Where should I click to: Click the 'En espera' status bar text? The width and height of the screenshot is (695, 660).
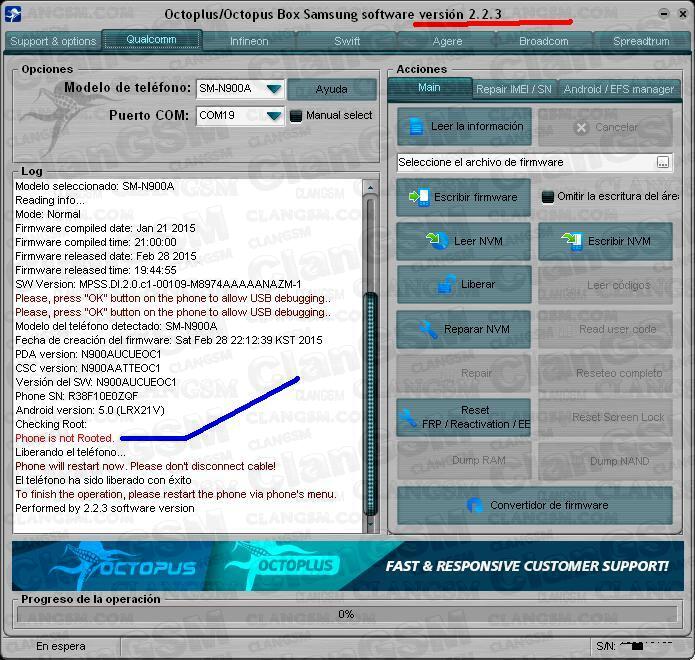click(x=61, y=646)
